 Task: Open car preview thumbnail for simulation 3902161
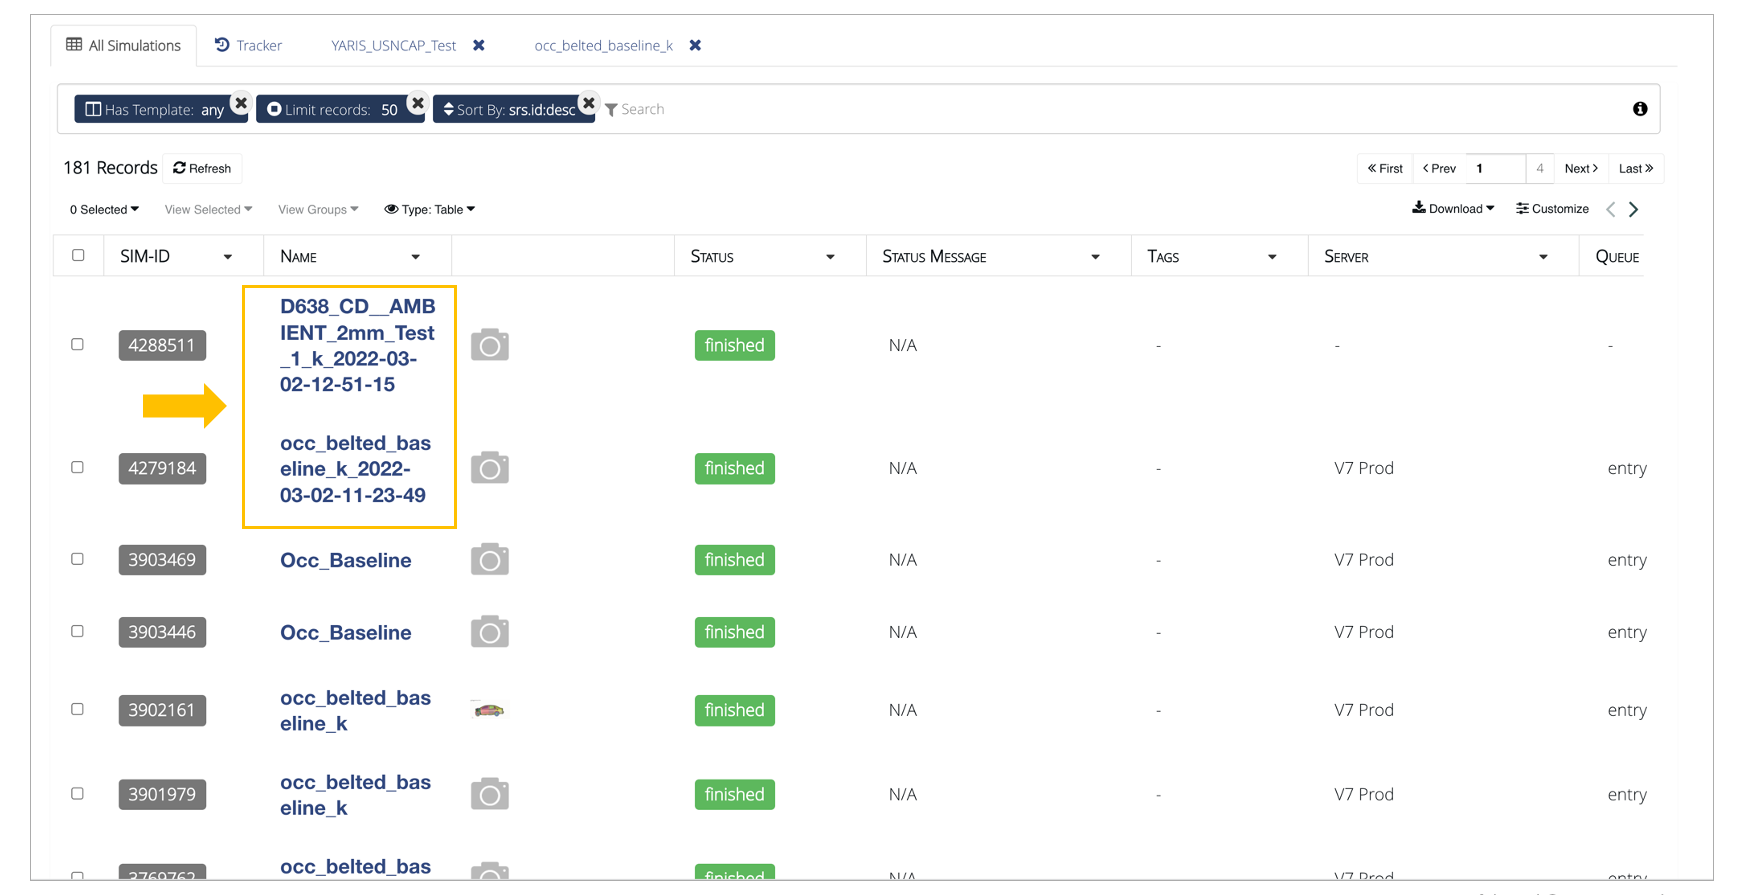pos(489,710)
